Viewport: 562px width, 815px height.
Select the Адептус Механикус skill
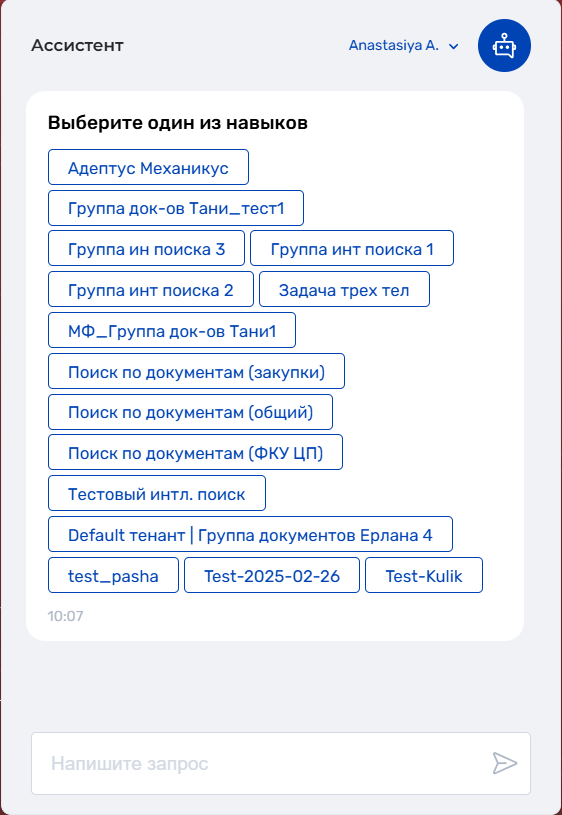pyautogui.click(x=148, y=167)
